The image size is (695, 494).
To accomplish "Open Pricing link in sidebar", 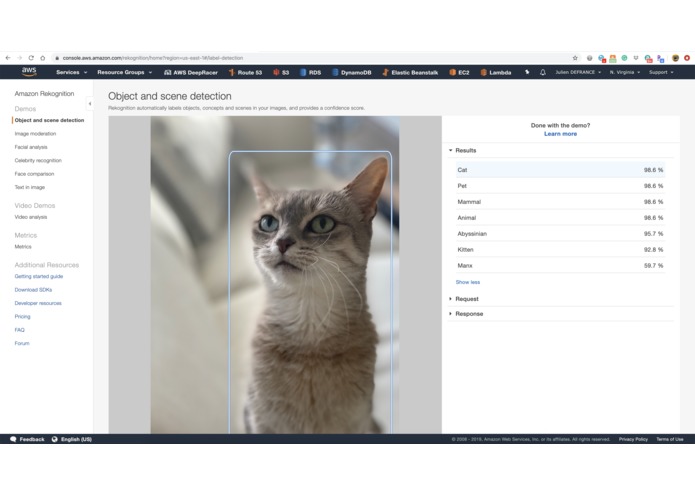I will pyautogui.click(x=23, y=316).
